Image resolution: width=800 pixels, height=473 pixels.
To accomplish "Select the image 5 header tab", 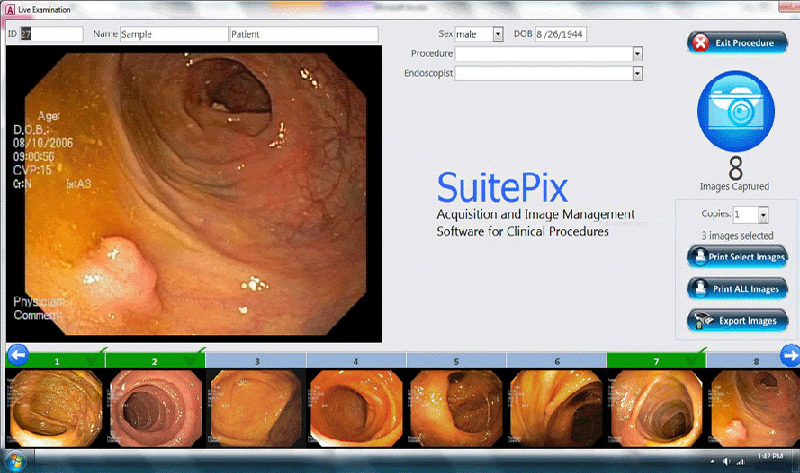I will [x=456, y=359].
